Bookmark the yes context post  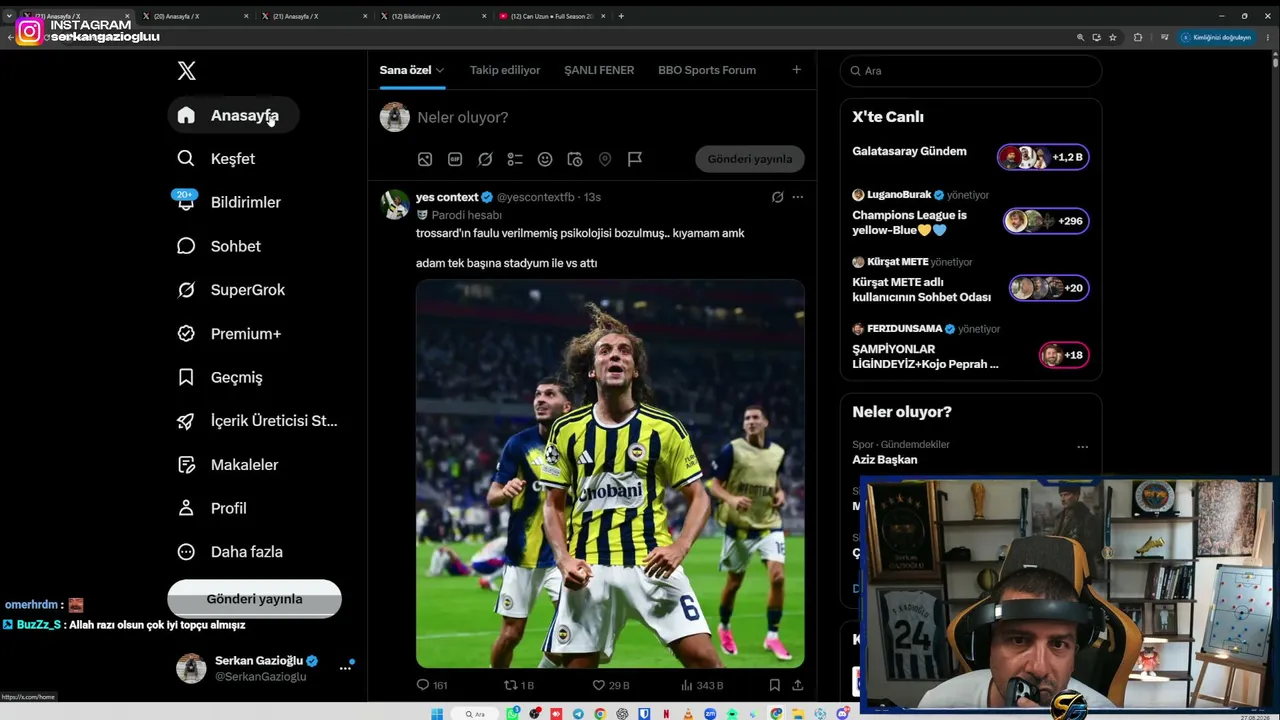[x=775, y=685]
